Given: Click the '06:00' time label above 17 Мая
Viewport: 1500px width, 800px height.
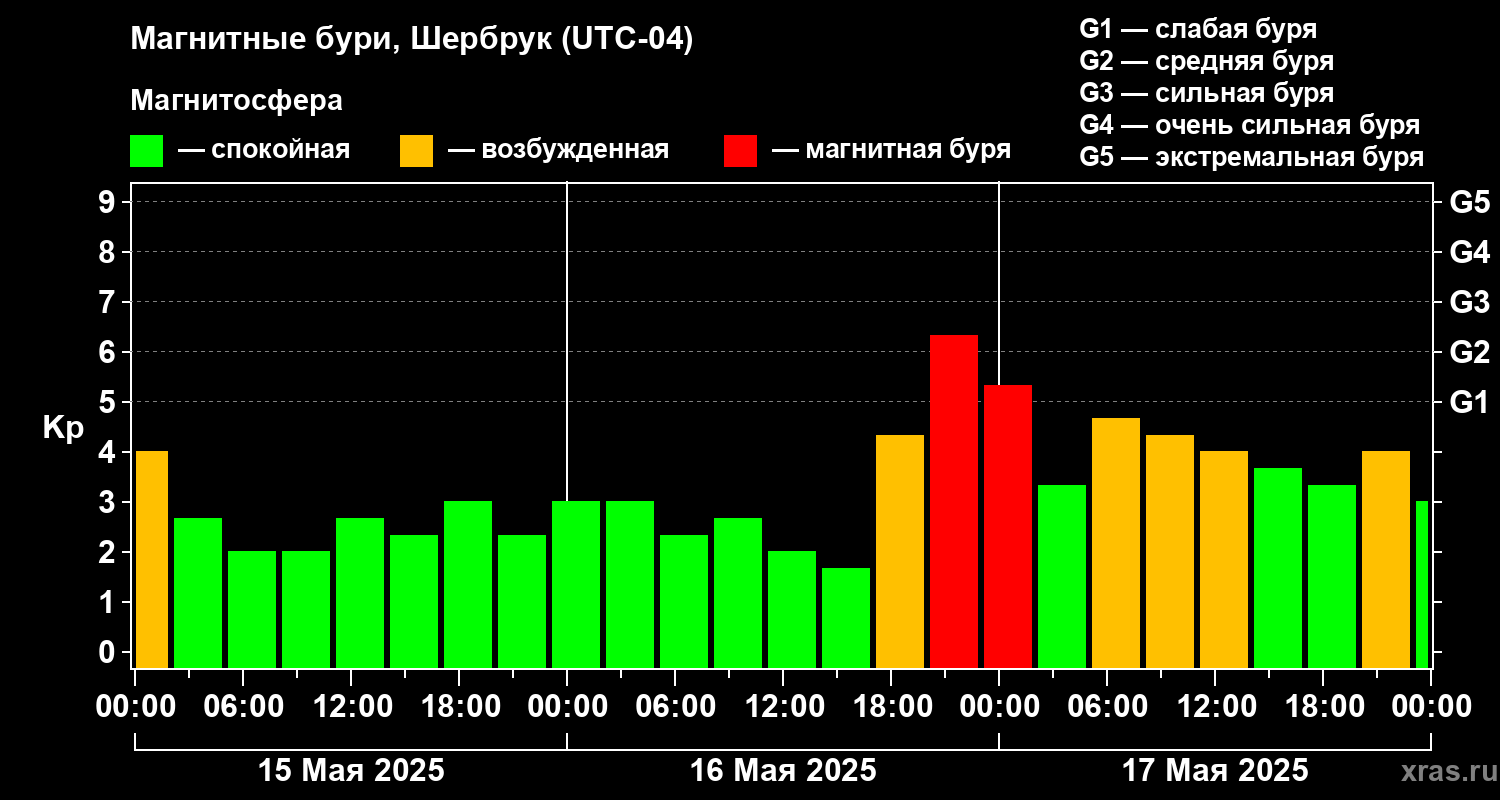Looking at the screenshot, I should [x=1109, y=707].
